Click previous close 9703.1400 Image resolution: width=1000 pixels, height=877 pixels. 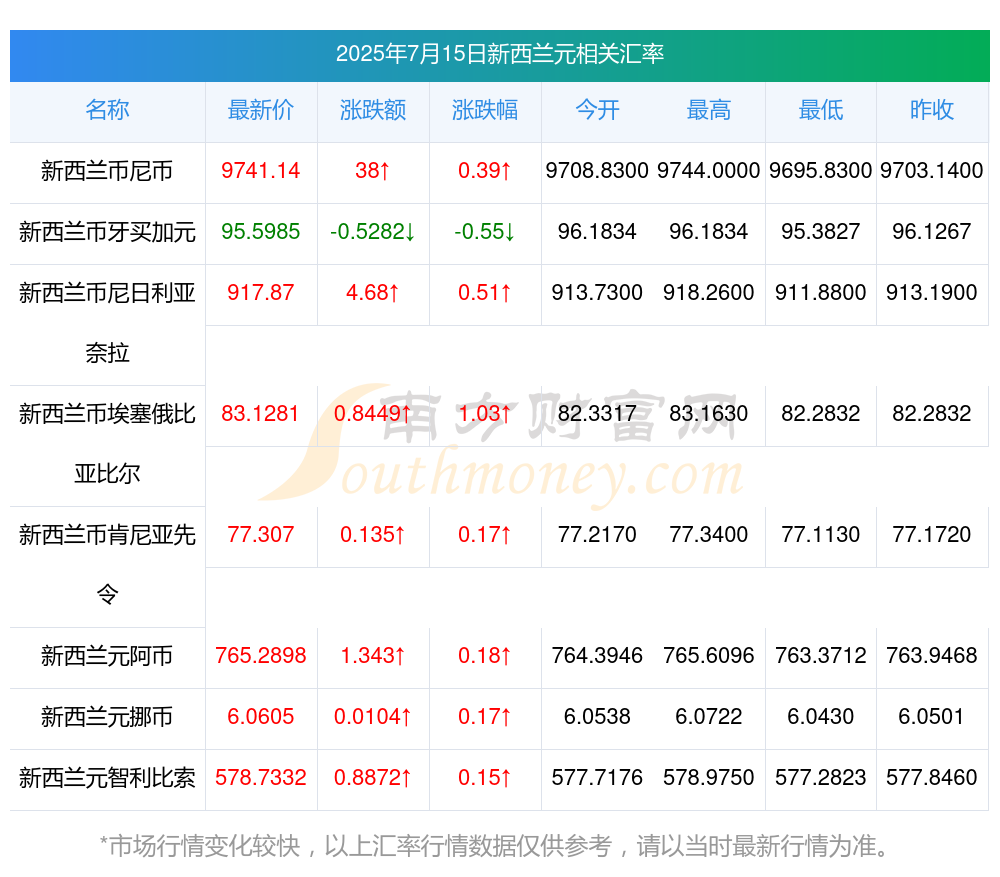(932, 171)
